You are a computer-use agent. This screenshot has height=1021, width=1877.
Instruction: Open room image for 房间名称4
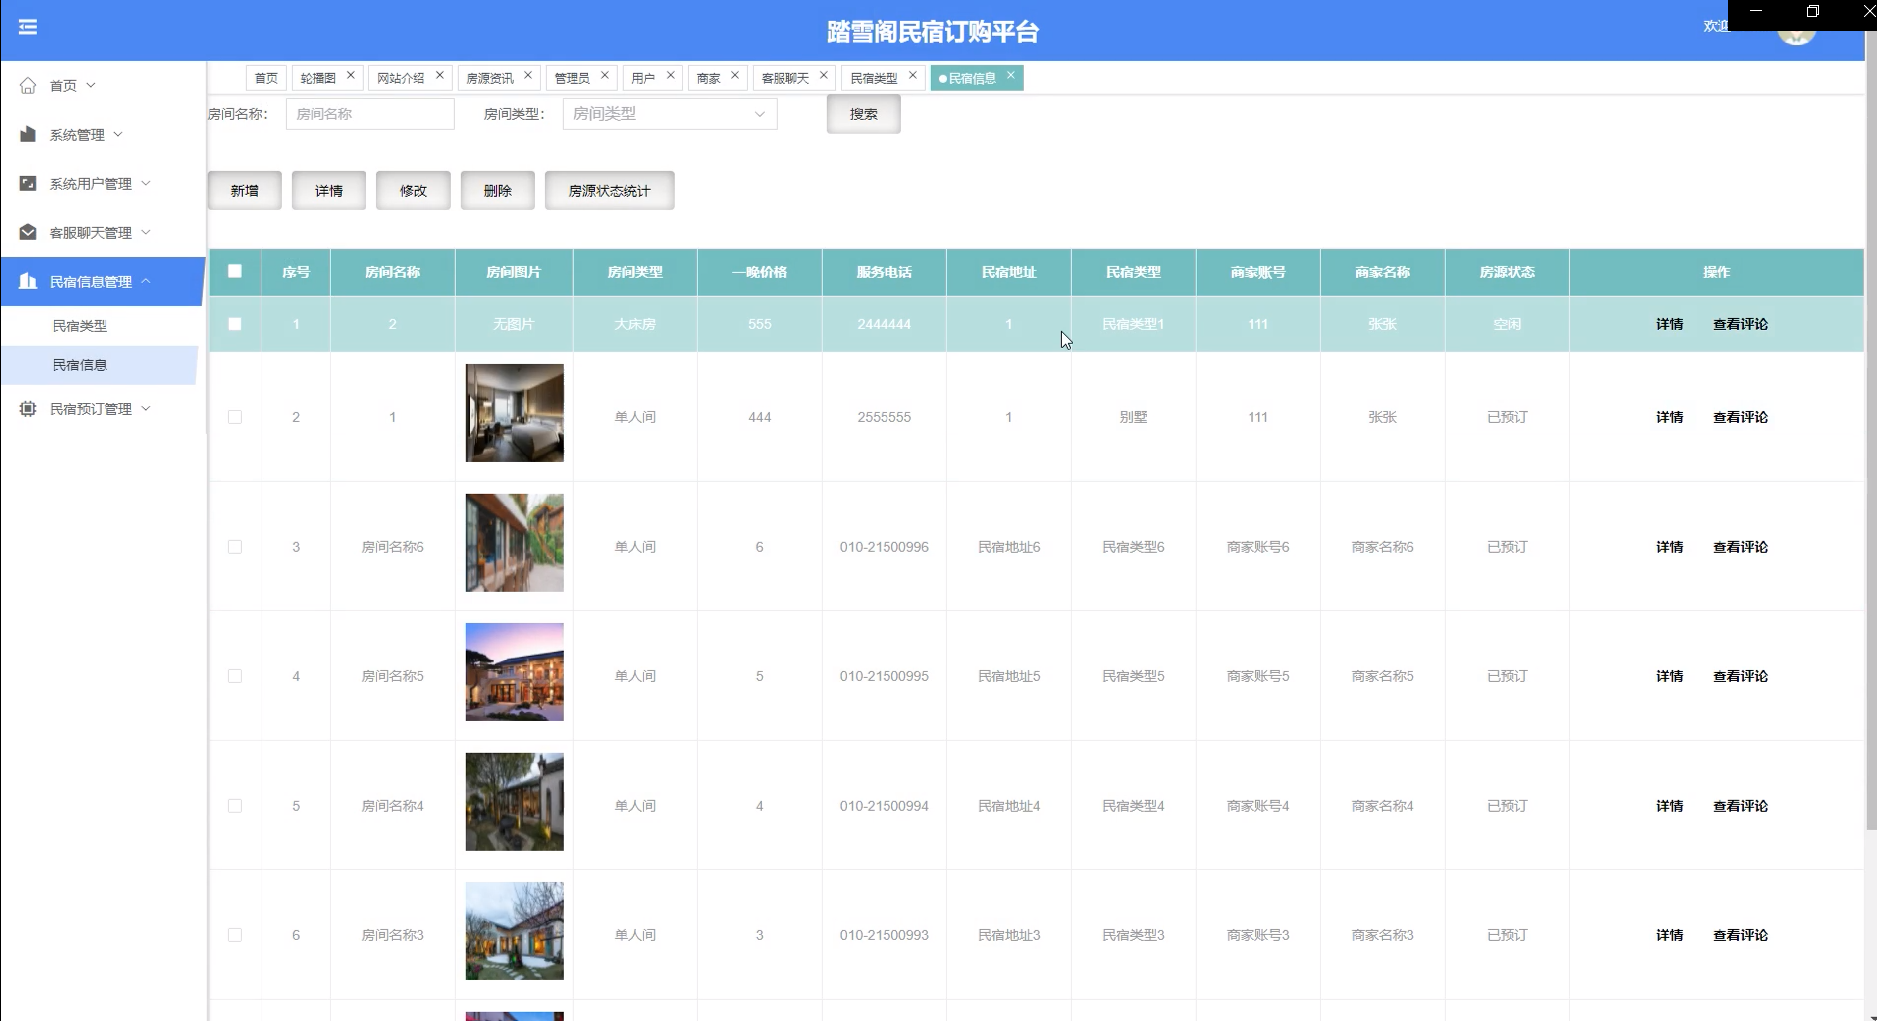coord(515,802)
